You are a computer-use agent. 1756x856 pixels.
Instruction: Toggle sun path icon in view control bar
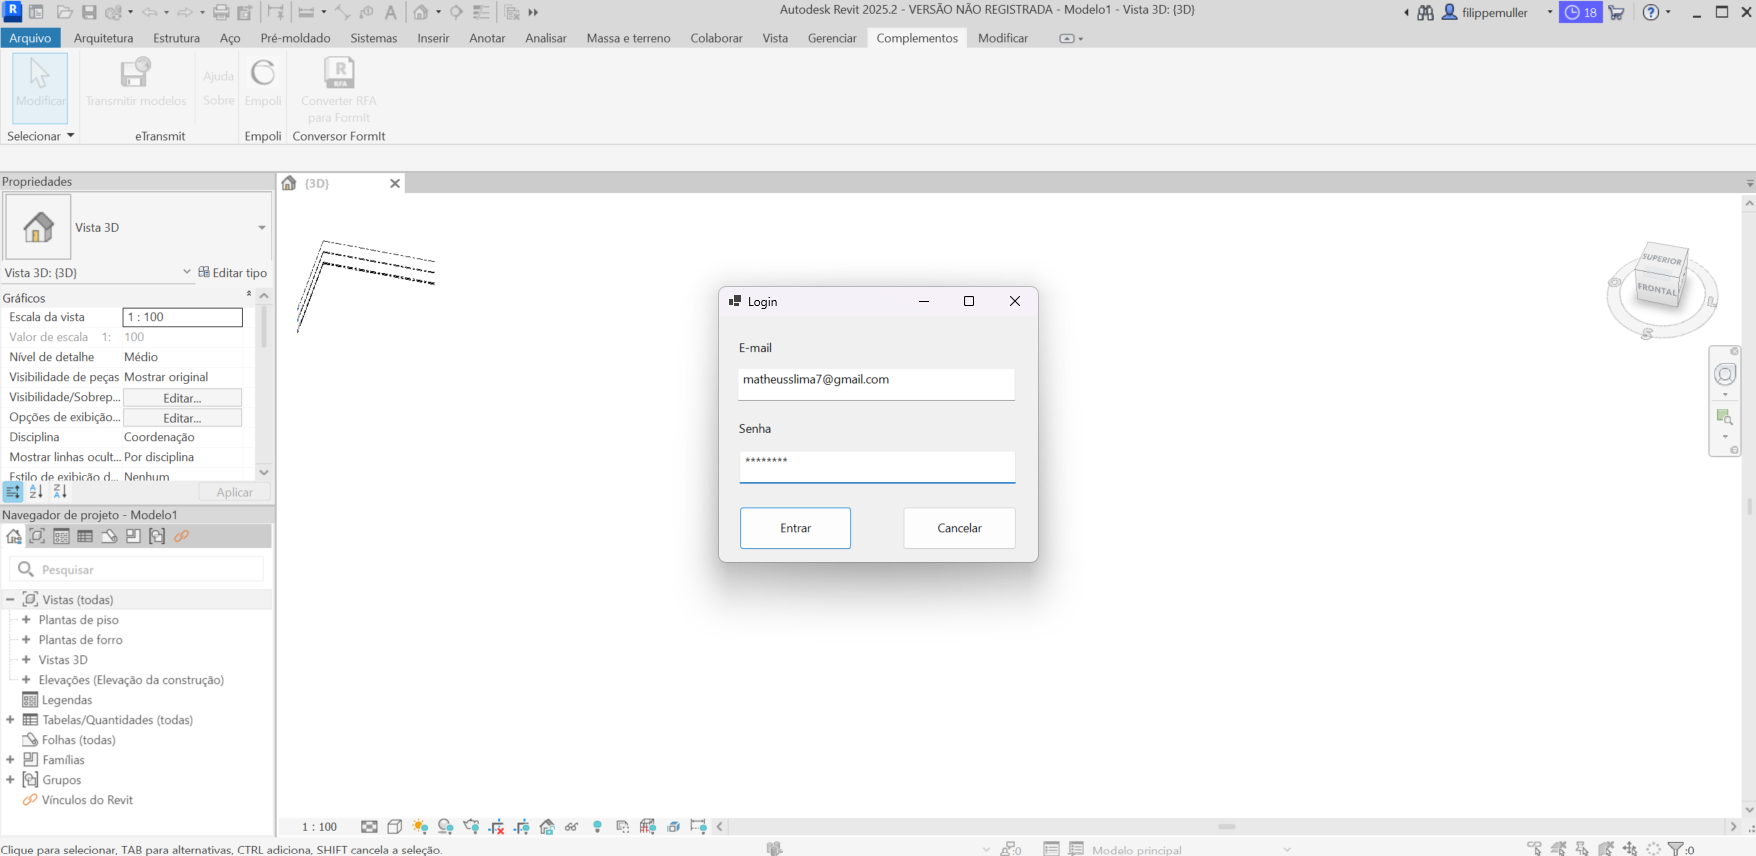point(420,827)
